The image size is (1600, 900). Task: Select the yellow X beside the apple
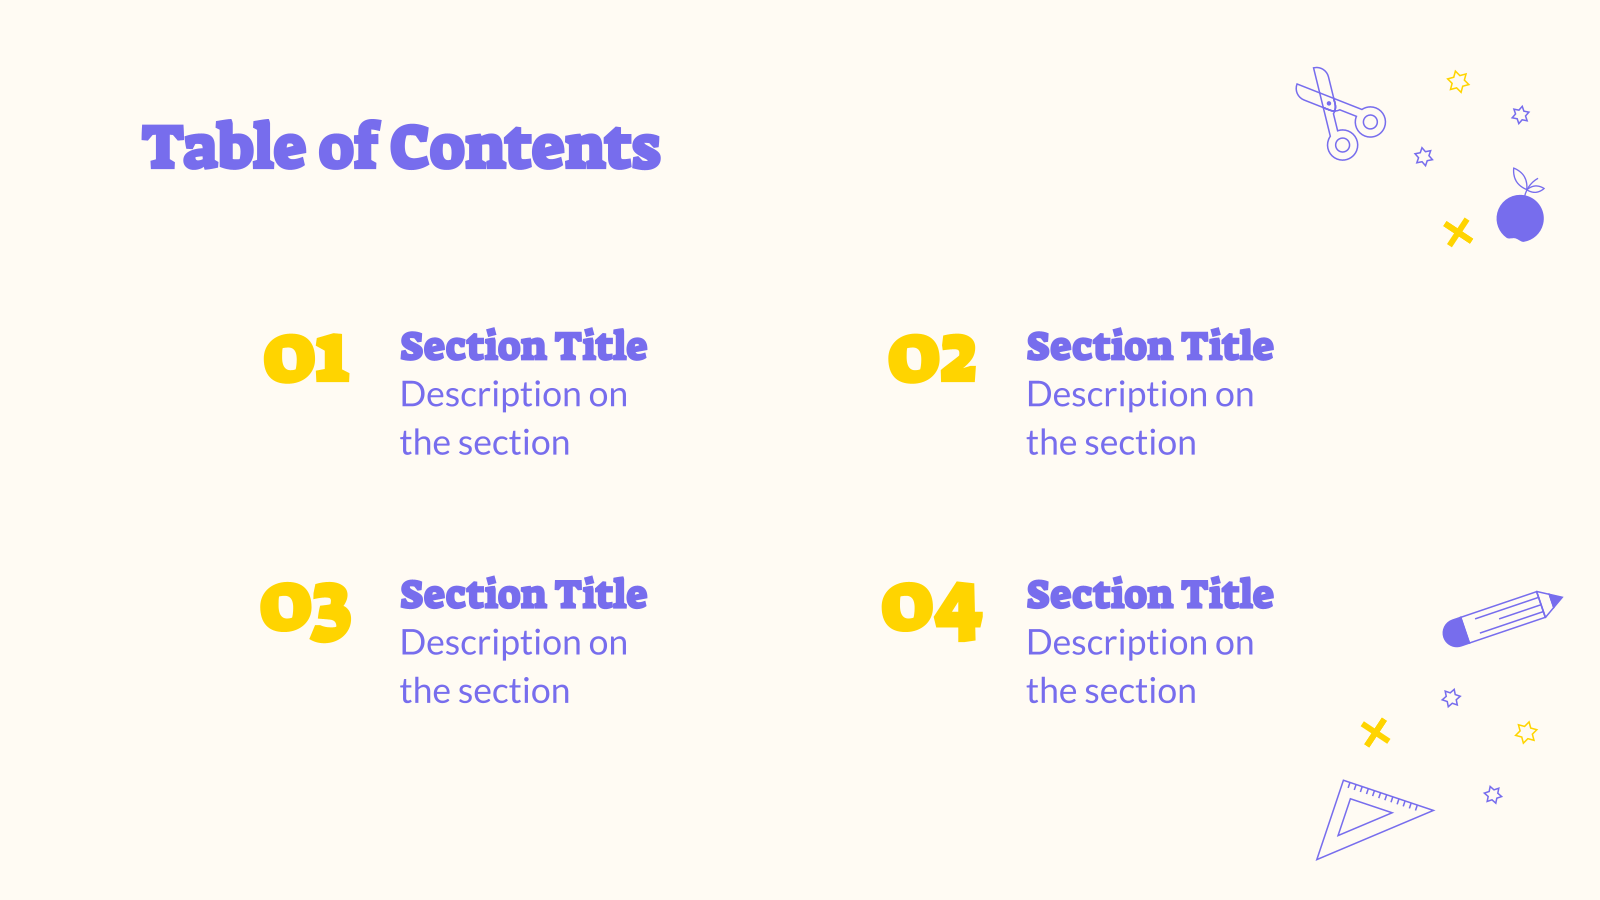click(x=1459, y=233)
